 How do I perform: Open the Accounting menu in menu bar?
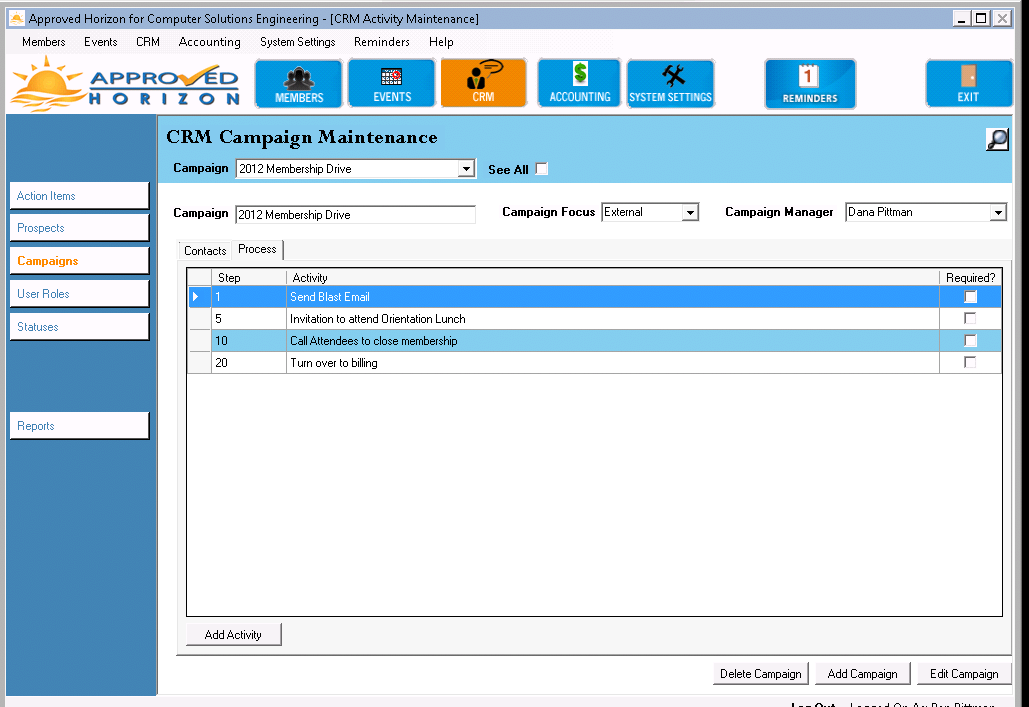pos(209,42)
